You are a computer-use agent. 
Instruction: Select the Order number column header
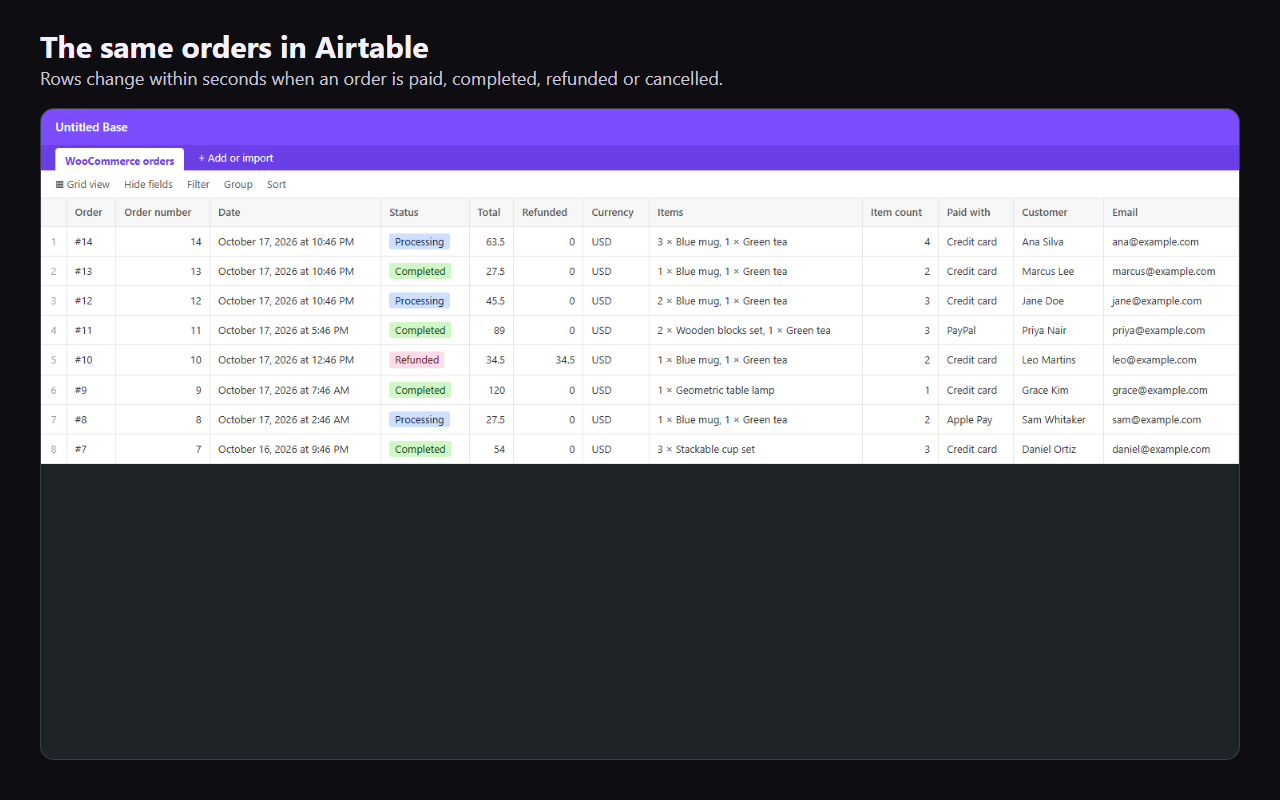[x=163, y=212]
